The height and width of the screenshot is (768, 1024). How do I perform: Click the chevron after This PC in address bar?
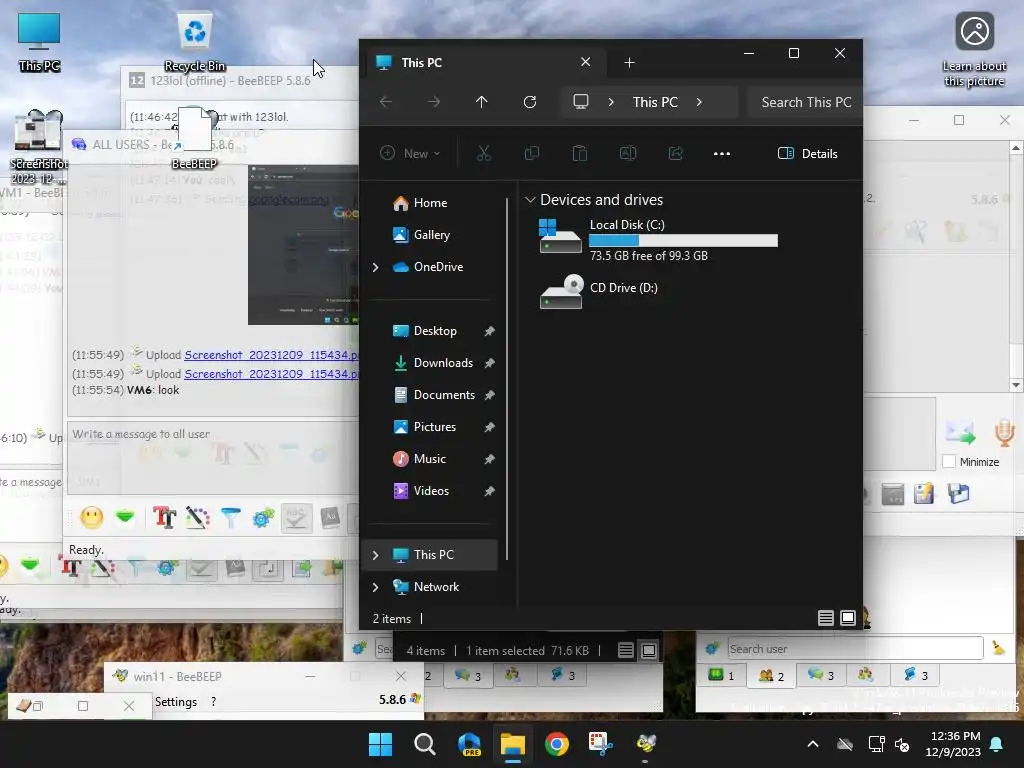[x=699, y=102]
